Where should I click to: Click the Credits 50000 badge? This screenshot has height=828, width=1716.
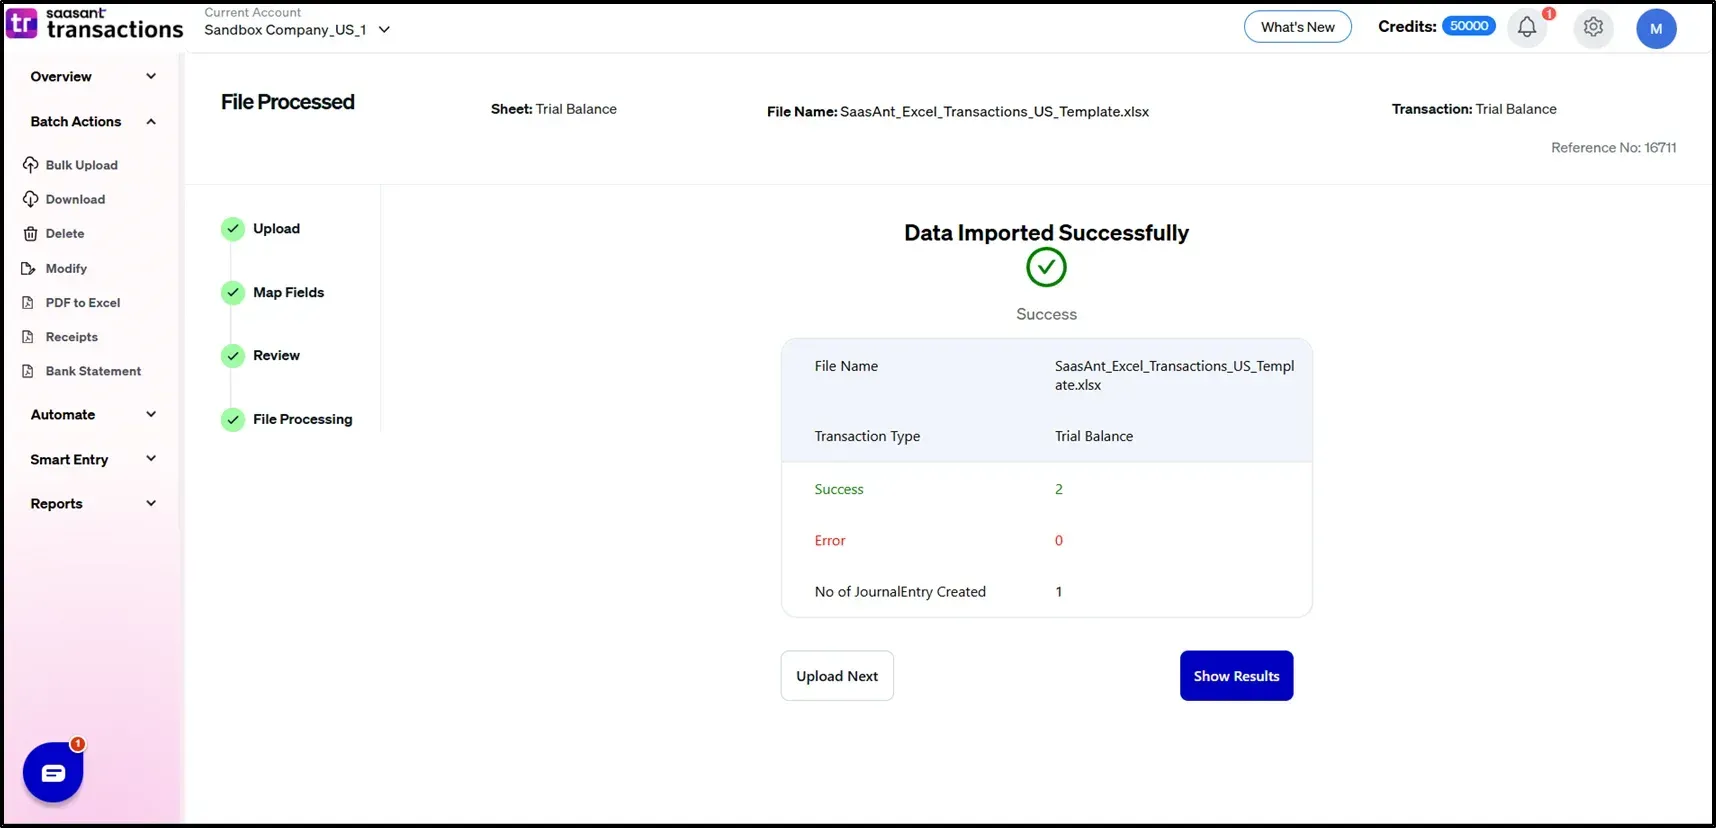(1469, 26)
